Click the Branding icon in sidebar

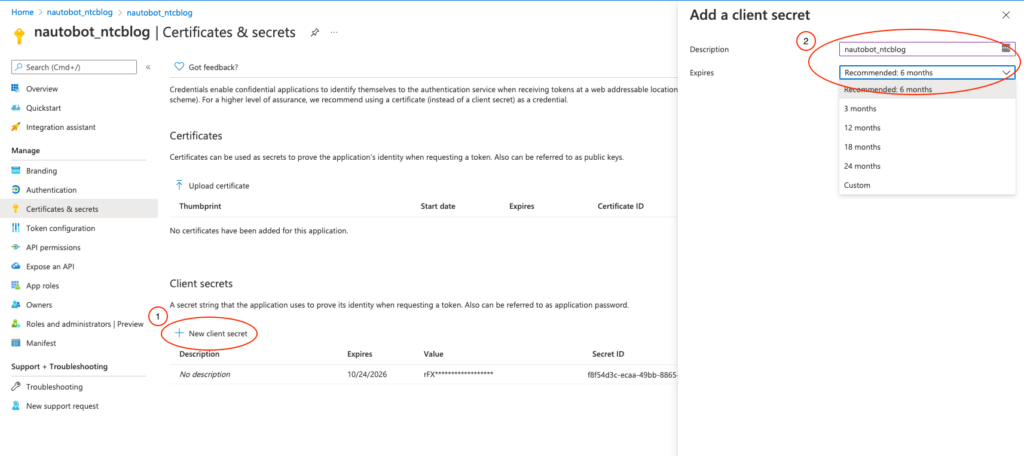[x=16, y=171]
